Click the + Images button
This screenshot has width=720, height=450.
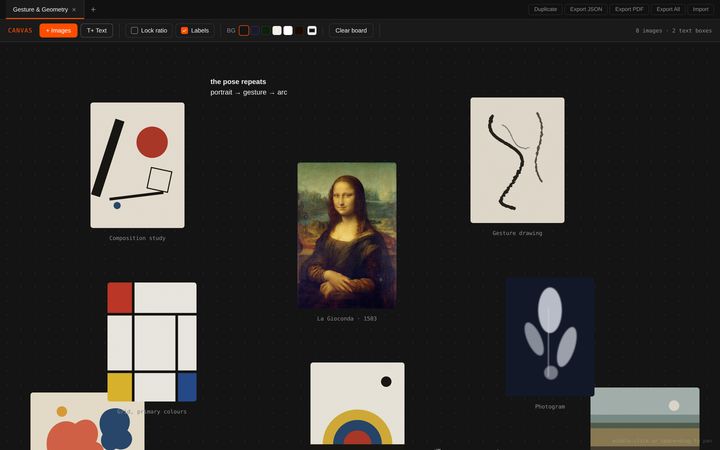click(58, 31)
